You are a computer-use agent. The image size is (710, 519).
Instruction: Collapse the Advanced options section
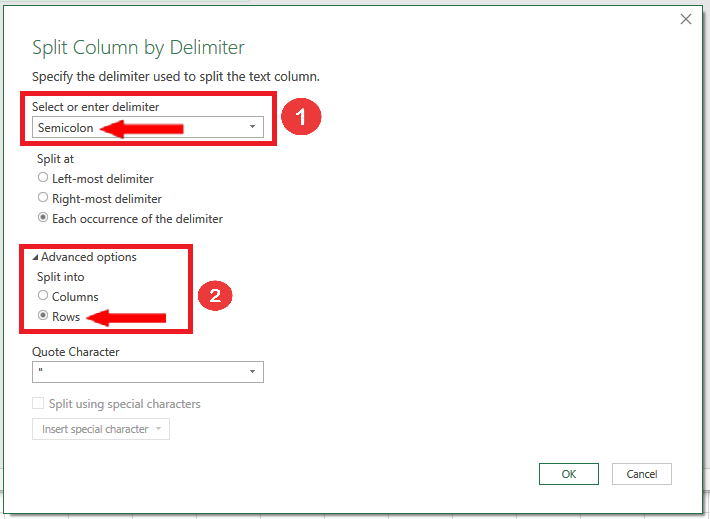(36, 257)
